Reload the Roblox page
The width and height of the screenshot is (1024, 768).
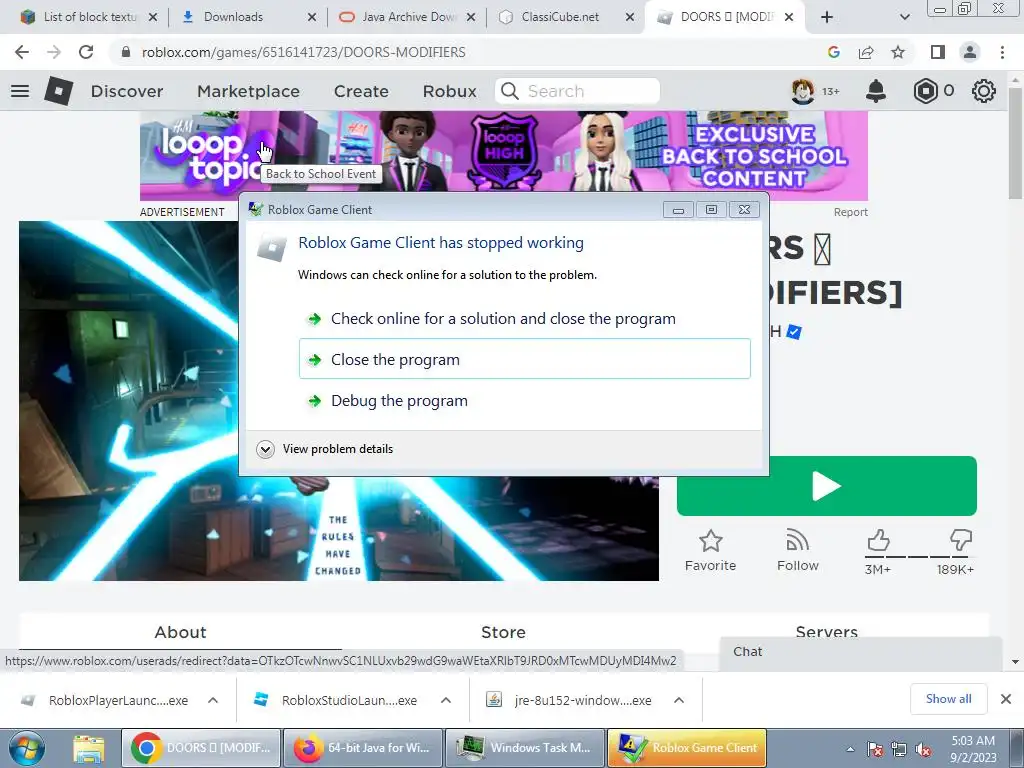pos(86,52)
